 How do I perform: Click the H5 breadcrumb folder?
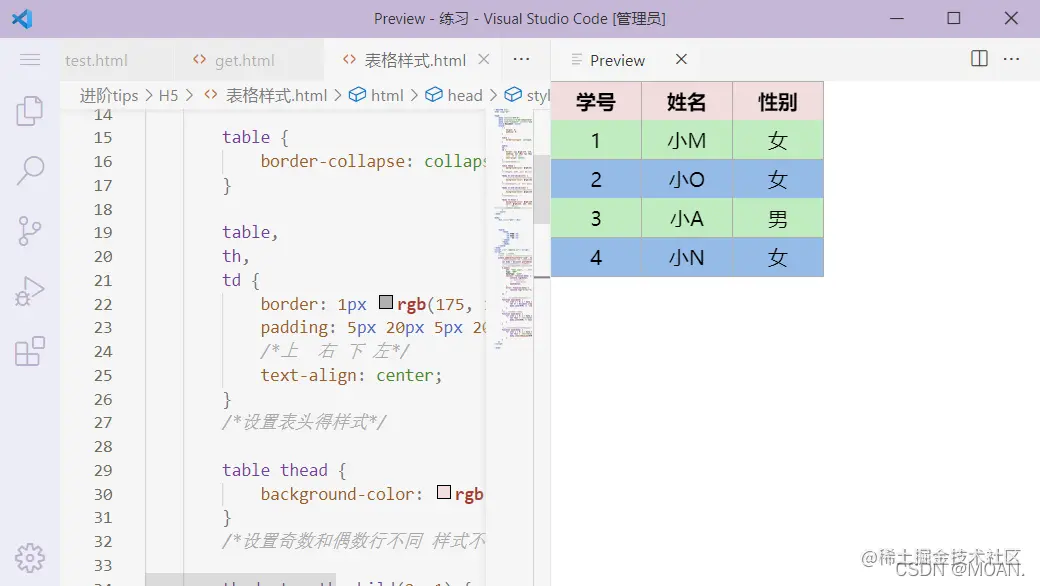pos(168,95)
